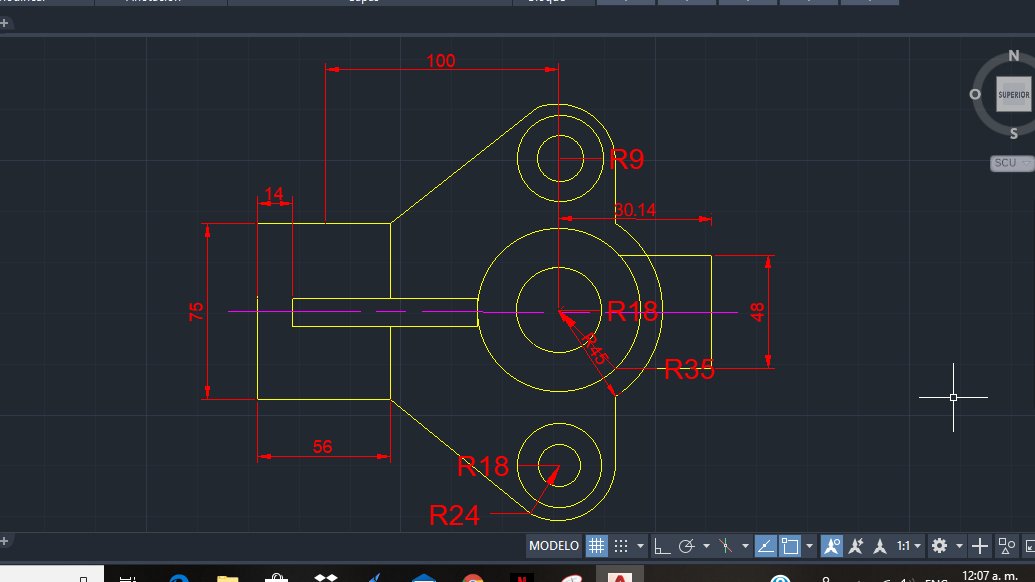Select the 100 horizontal dimension text
The width and height of the screenshot is (1035, 582).
(x=440, y=61)
